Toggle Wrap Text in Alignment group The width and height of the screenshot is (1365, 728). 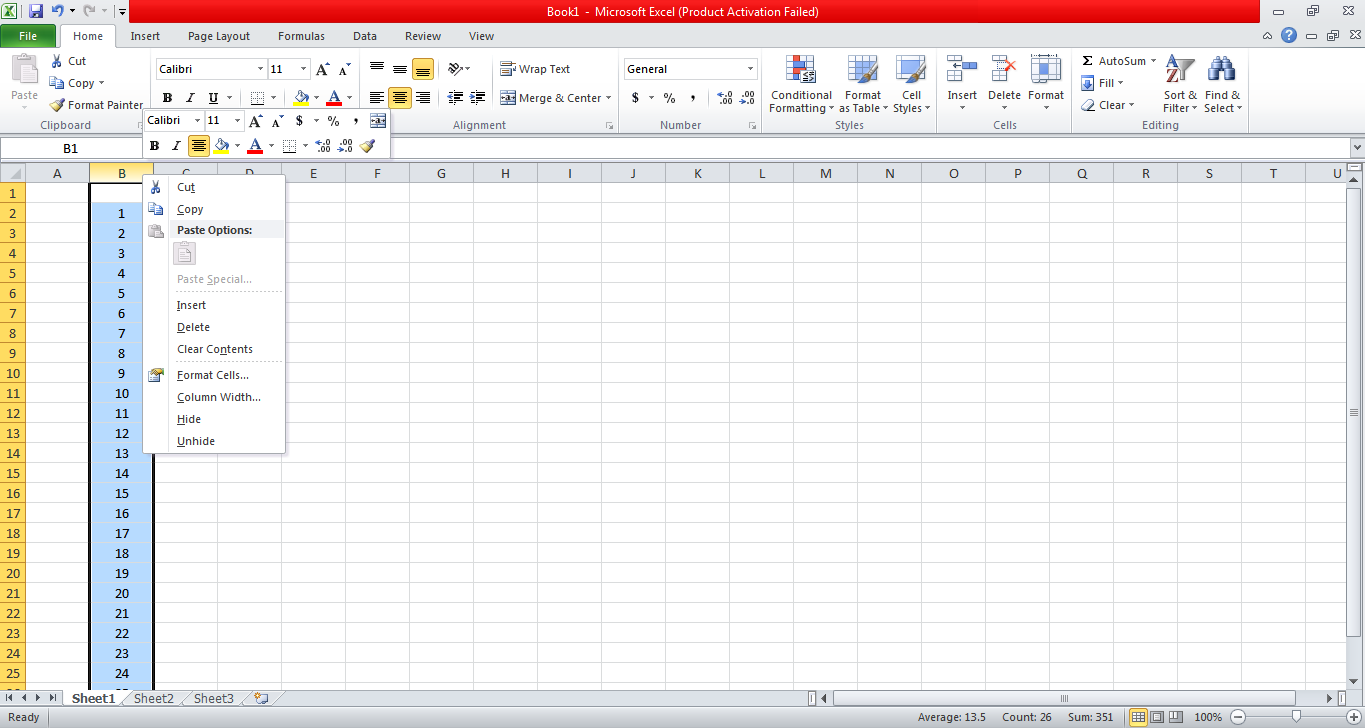(x=535, y=69)
